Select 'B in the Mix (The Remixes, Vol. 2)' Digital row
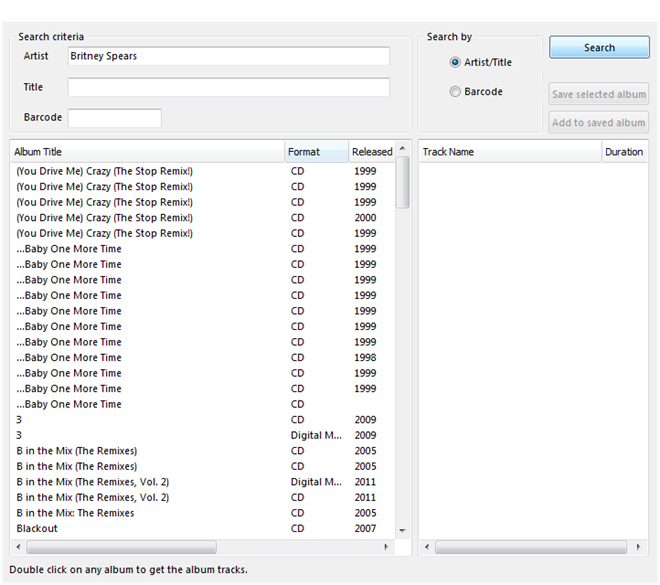Screen dimensions: 660x585 point(203,482)
